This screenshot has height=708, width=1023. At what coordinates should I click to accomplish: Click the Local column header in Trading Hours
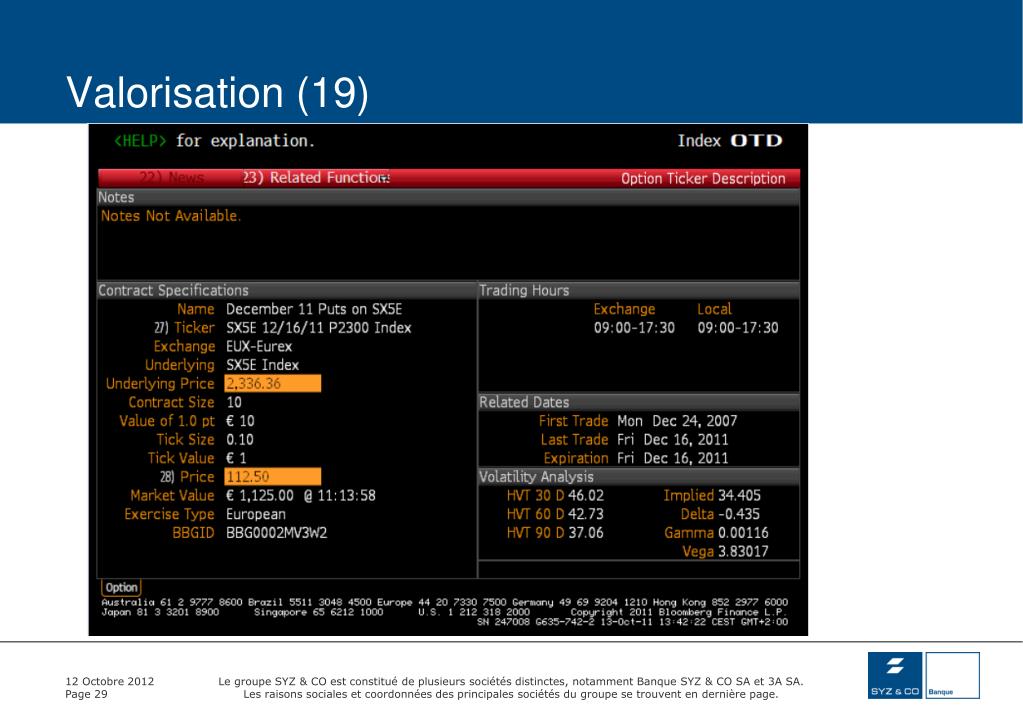(x=714, y=309)
